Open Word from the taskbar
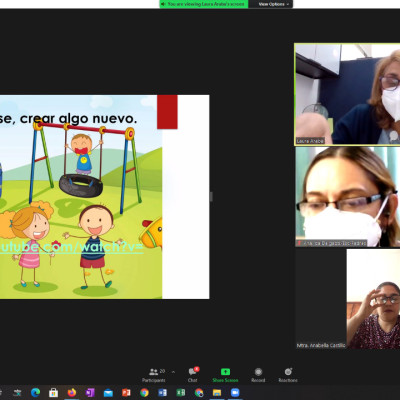Image resolution: width=400 pixels, height=400 pixels. tap(162, 393)
